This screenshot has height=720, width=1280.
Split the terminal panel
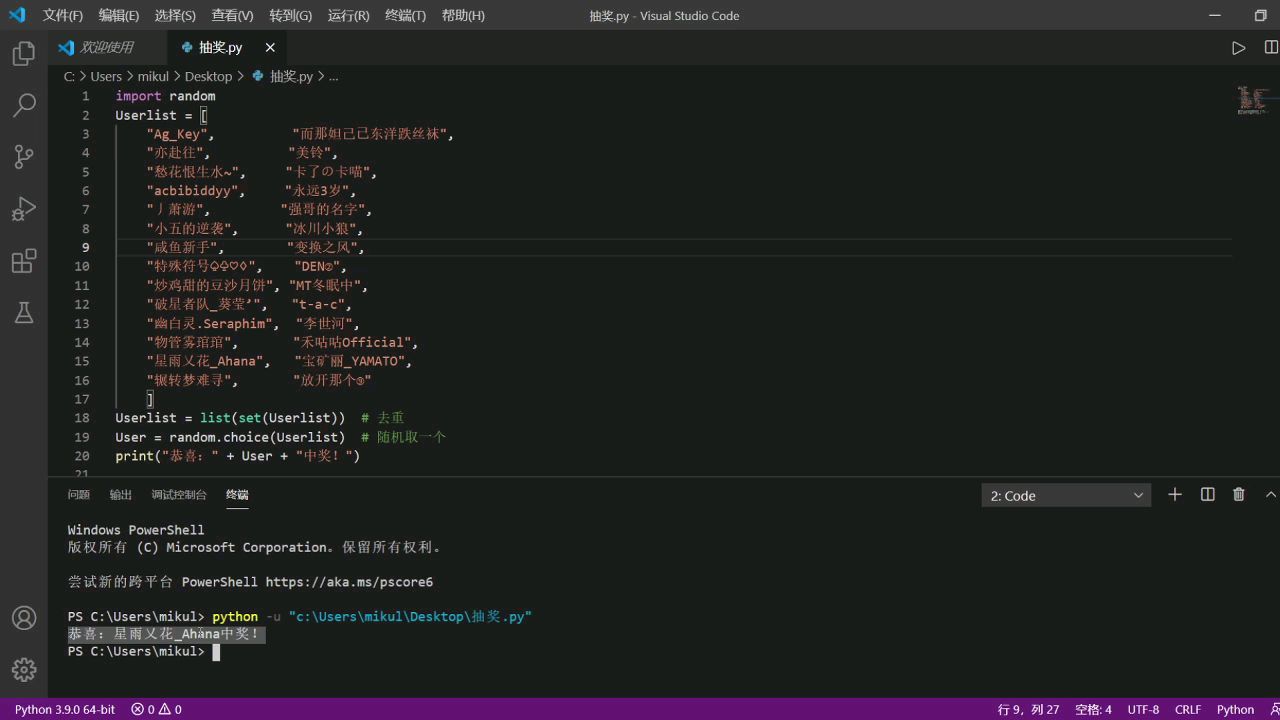(1207, 495)
